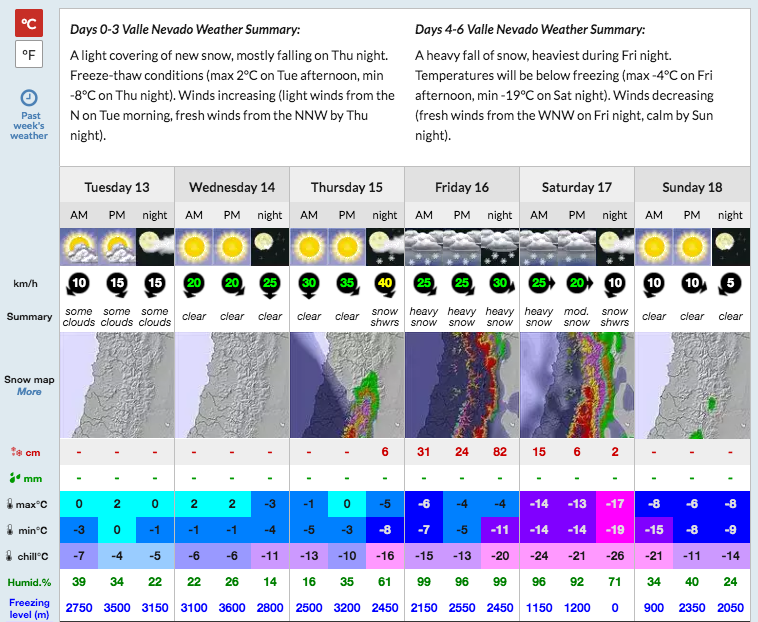The width and height of the screenshot is (758, 622).
Task: Click Days 0-3 Valle Nevado Weather Summary heading
Action: coord(185,29)
